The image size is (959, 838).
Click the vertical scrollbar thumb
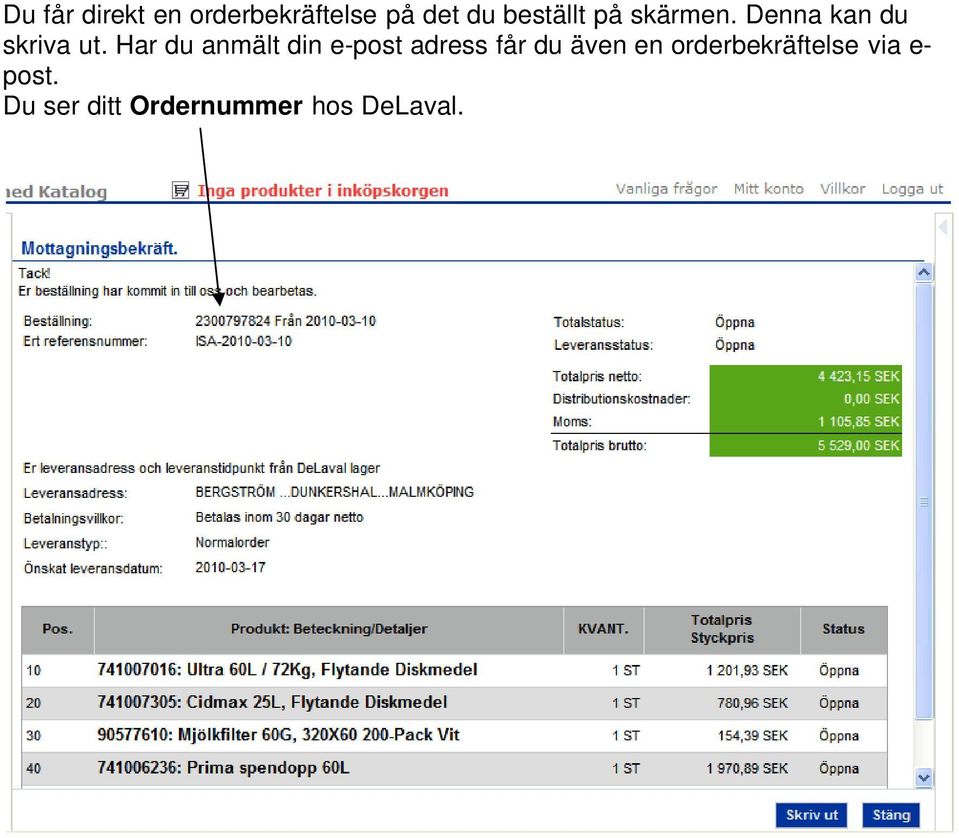pos(924,502)
